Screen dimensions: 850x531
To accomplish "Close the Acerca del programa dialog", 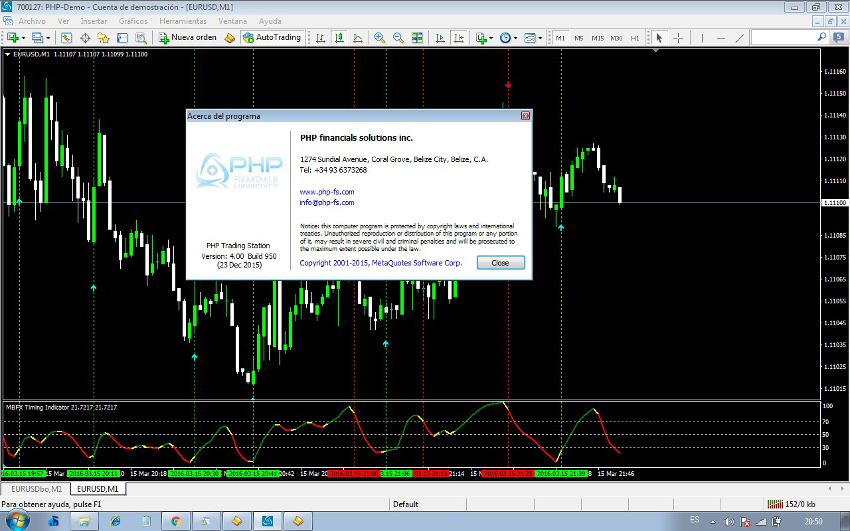I will (x=500, y=262).
